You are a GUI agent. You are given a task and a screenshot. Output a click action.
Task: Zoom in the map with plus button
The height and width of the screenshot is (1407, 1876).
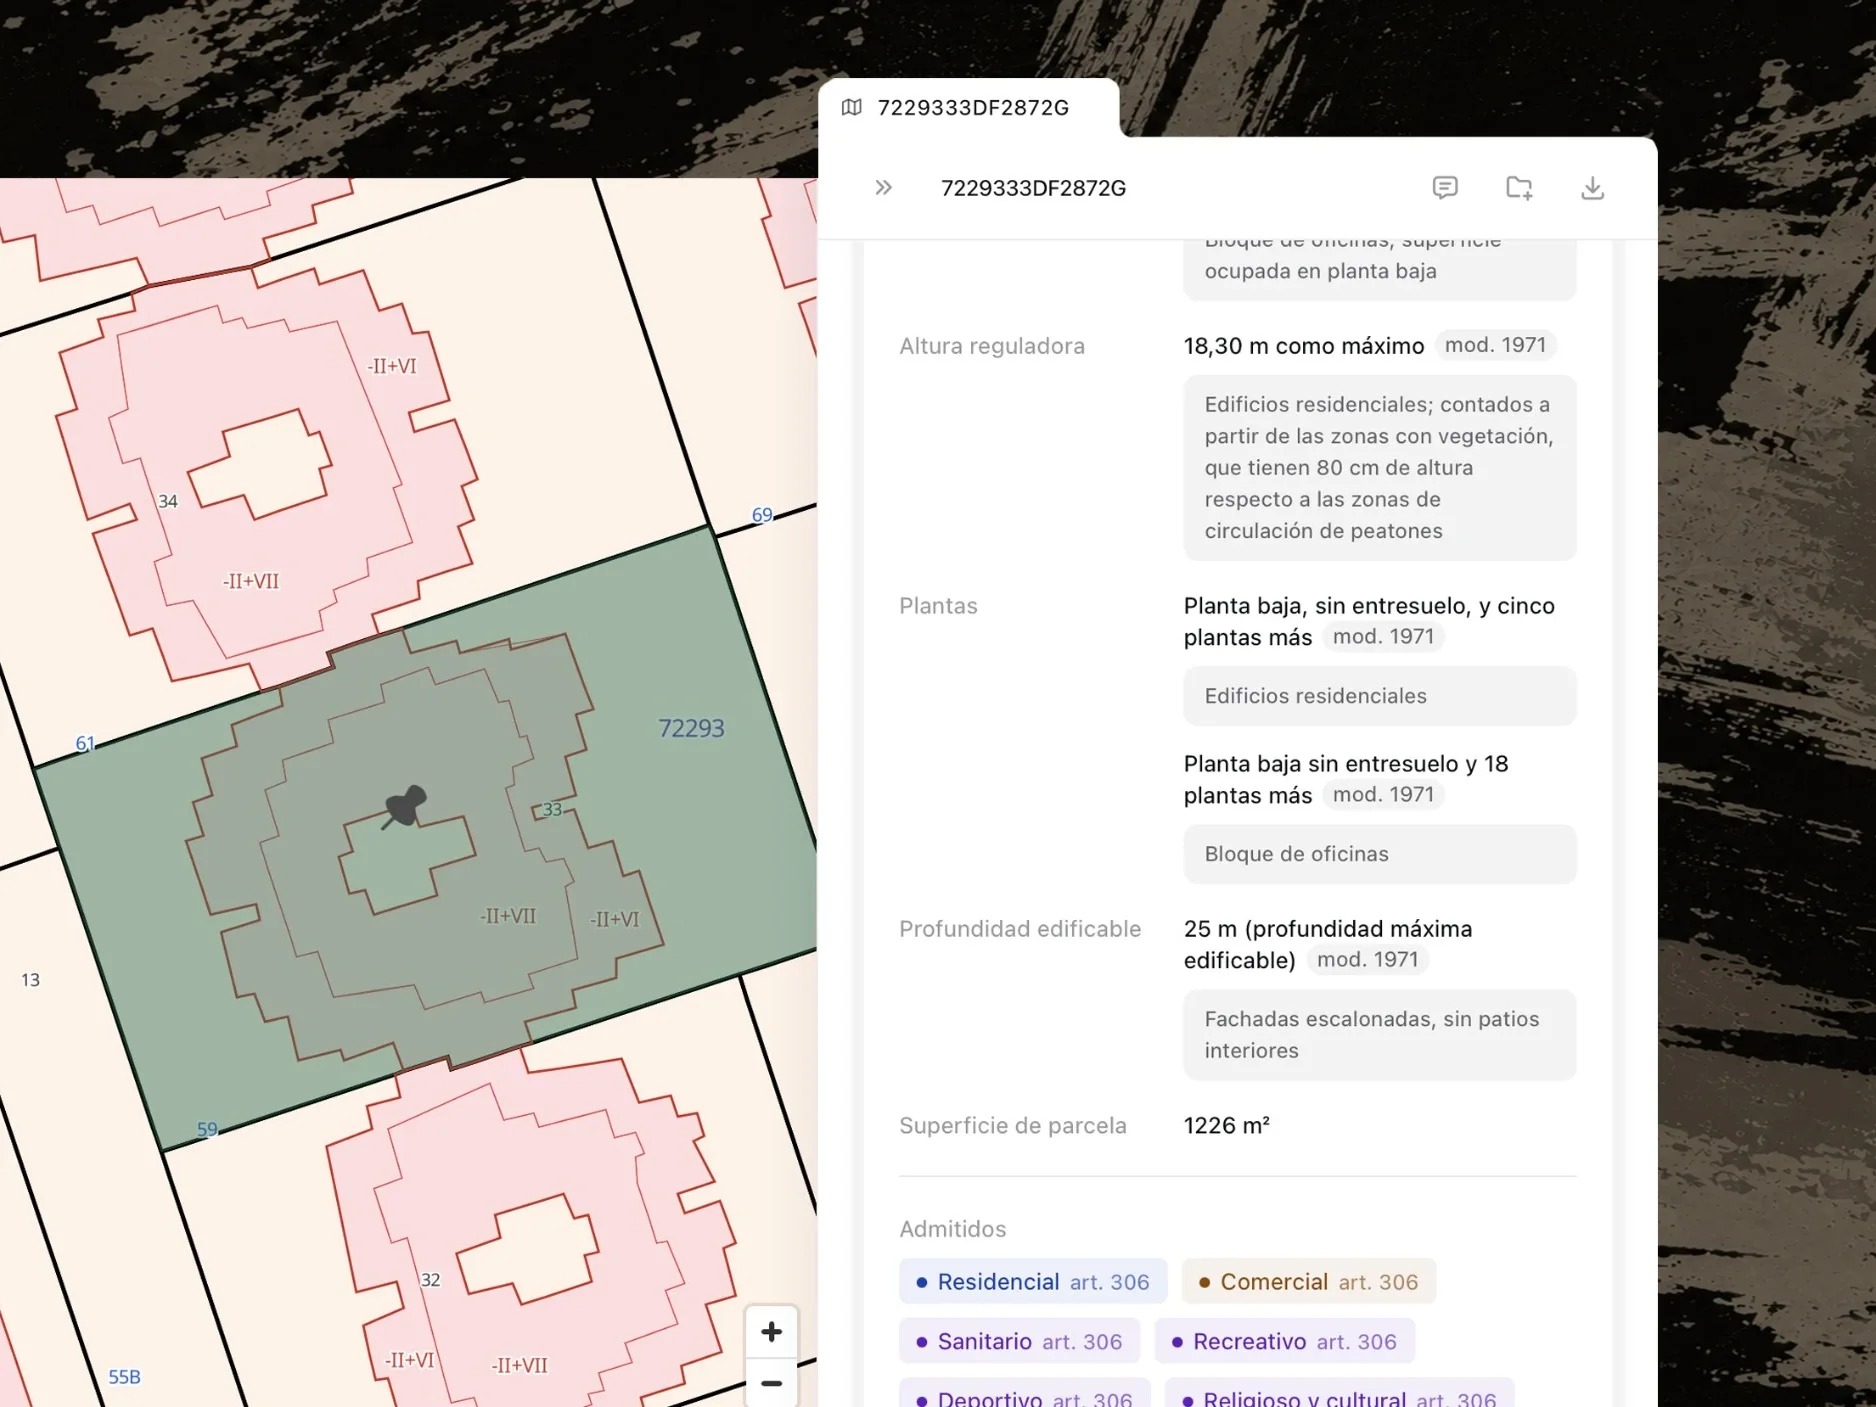click(x=771, y=1331)
